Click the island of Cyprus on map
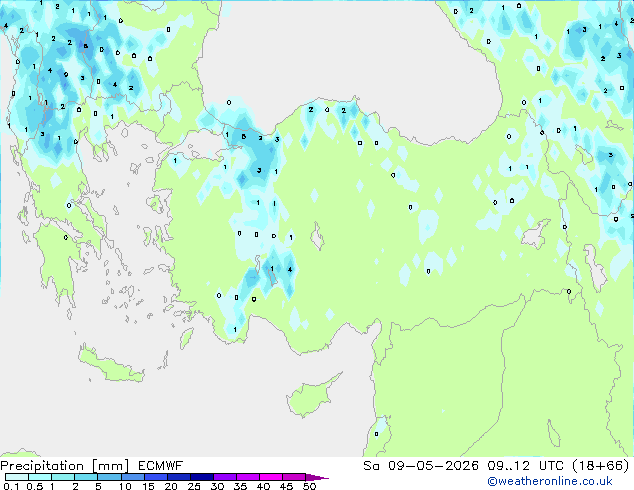The height and width of the screenshot is (490, 634). (309, 398)
